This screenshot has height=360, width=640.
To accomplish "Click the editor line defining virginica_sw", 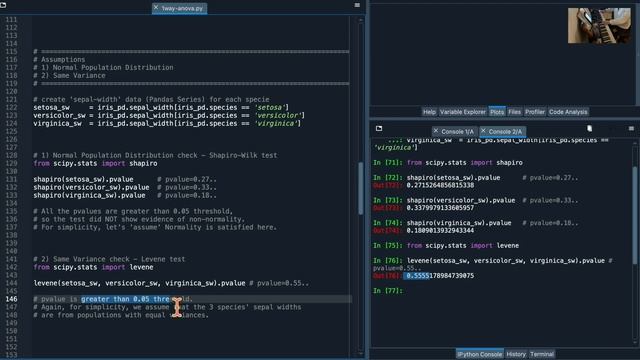I will tap(167, 123).
